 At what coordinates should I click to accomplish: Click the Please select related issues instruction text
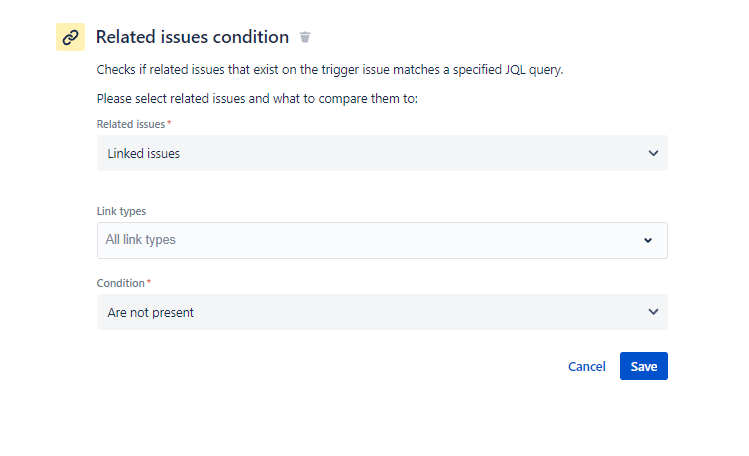[x=257, y=98]
